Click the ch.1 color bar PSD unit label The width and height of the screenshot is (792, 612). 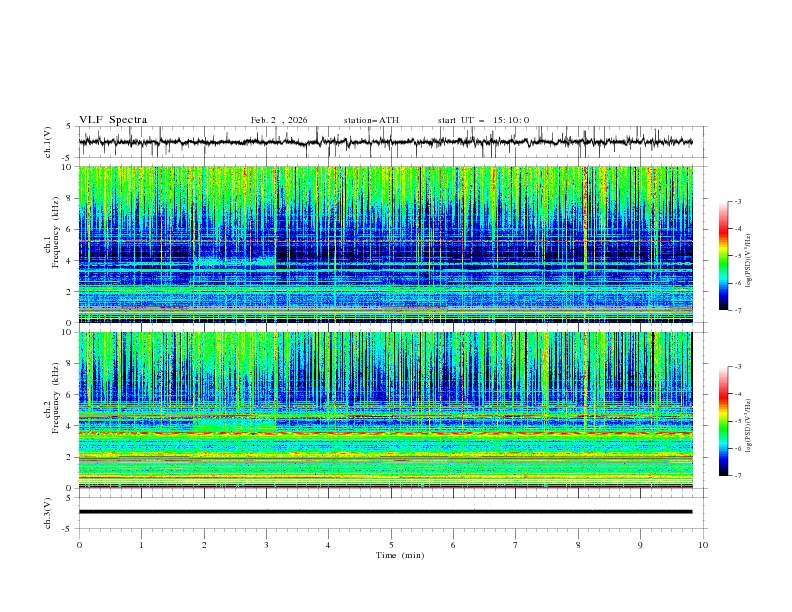point(749,261)
